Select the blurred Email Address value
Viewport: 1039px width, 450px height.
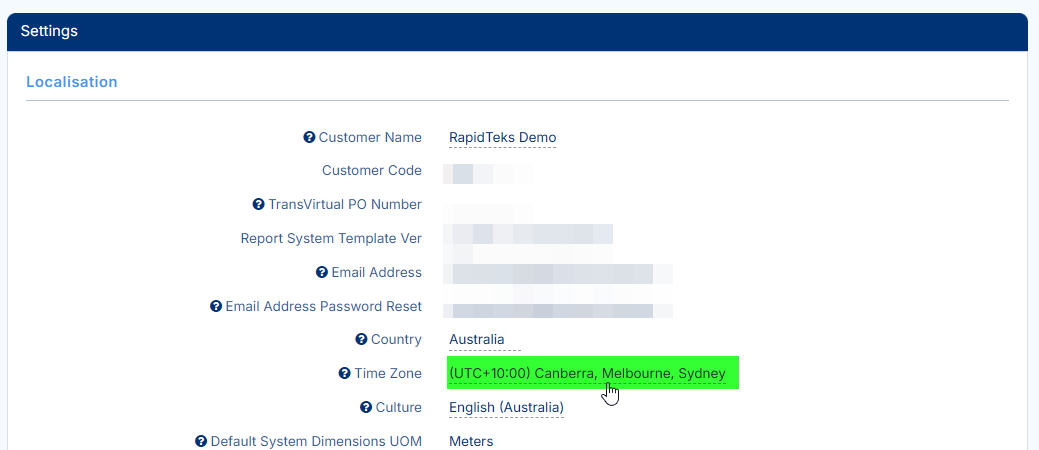(558, 273)
